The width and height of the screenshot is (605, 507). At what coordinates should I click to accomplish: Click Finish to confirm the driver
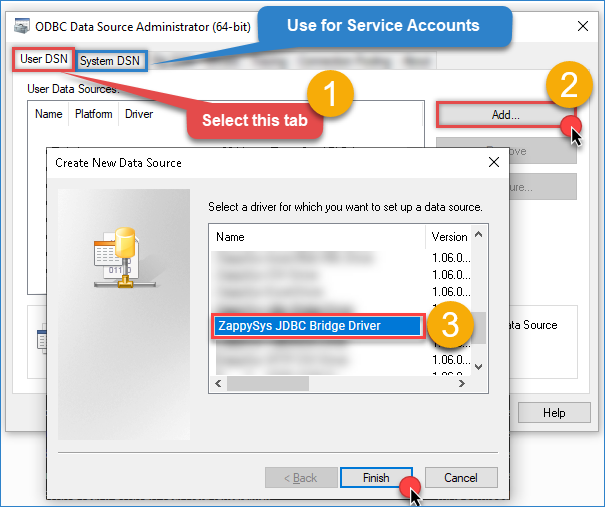pos(376,478)
